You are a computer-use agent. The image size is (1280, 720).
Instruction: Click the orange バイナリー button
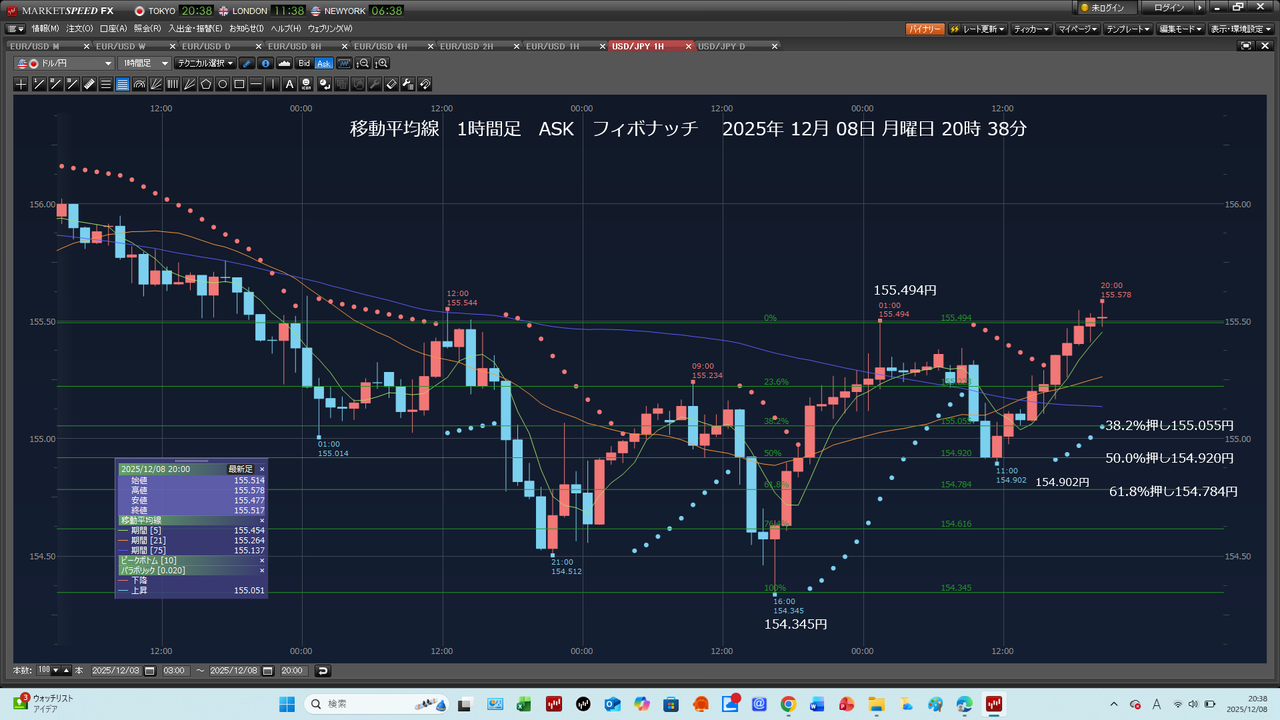click(925, 29)
